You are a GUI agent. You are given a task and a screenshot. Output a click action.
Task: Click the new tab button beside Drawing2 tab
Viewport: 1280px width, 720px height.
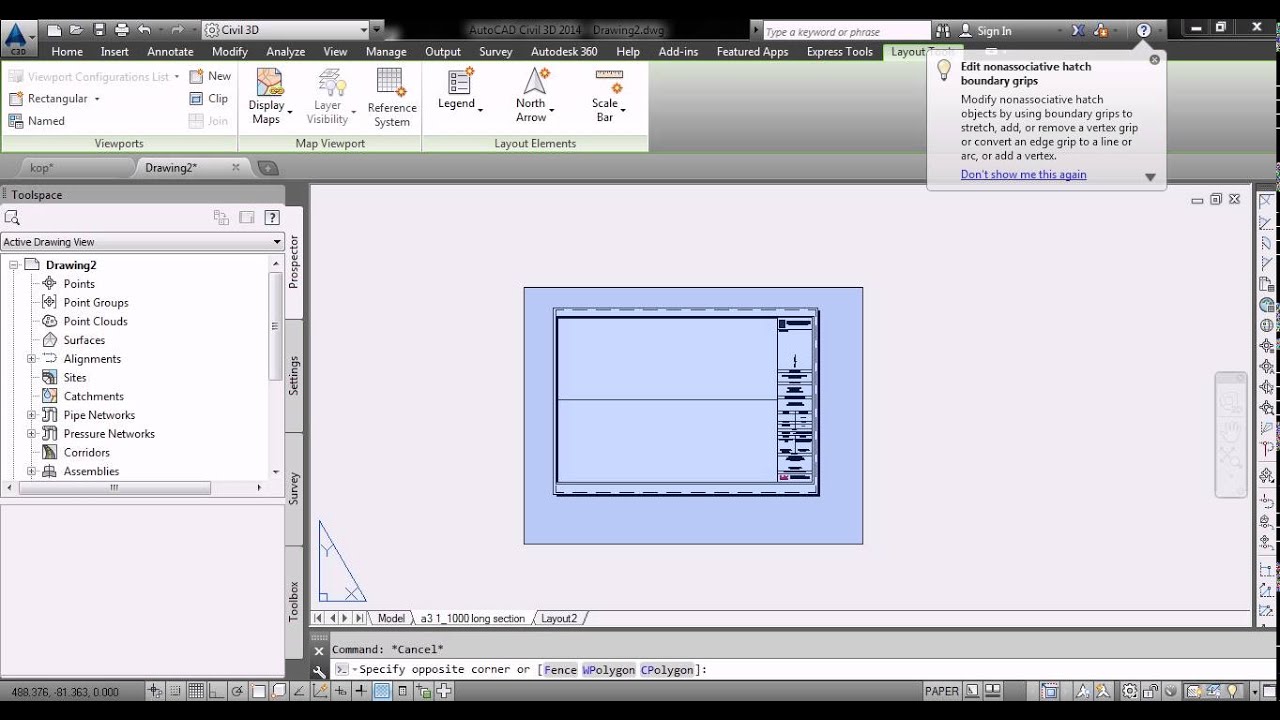(268, 168)
